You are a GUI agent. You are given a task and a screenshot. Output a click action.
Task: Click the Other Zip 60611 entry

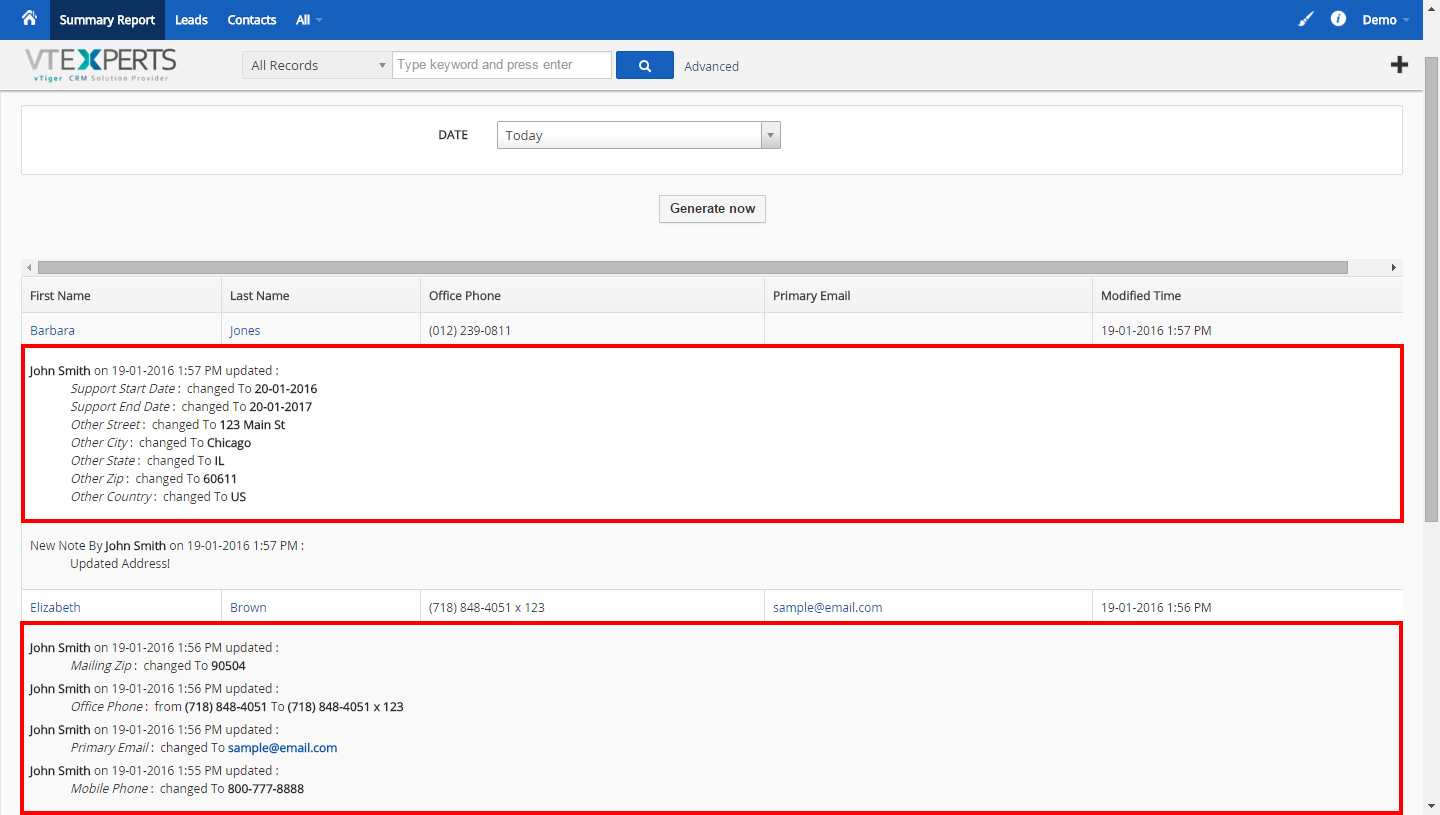click(x=154, y=478)
